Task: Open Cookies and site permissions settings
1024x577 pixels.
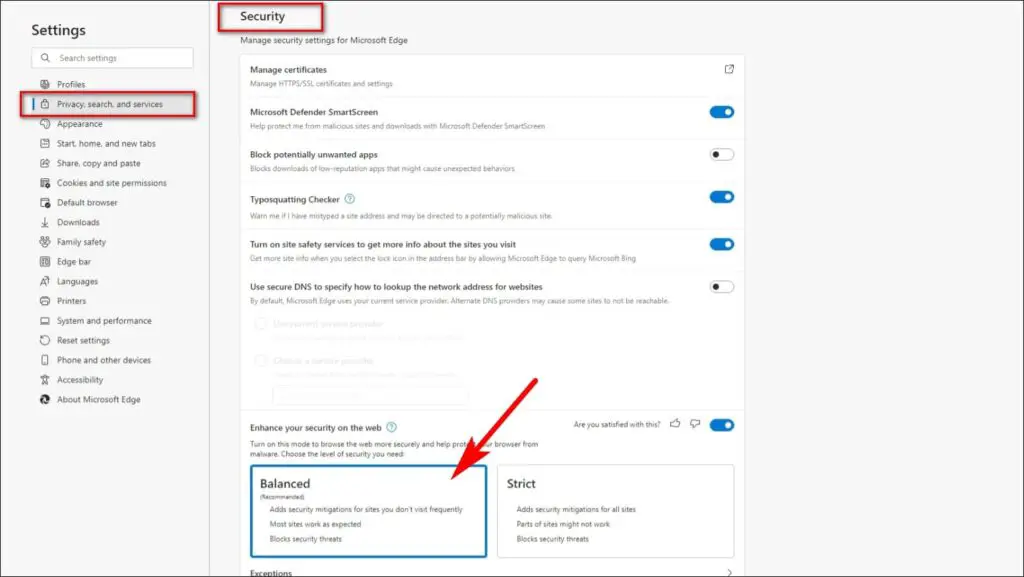Action: click(111, 183)
